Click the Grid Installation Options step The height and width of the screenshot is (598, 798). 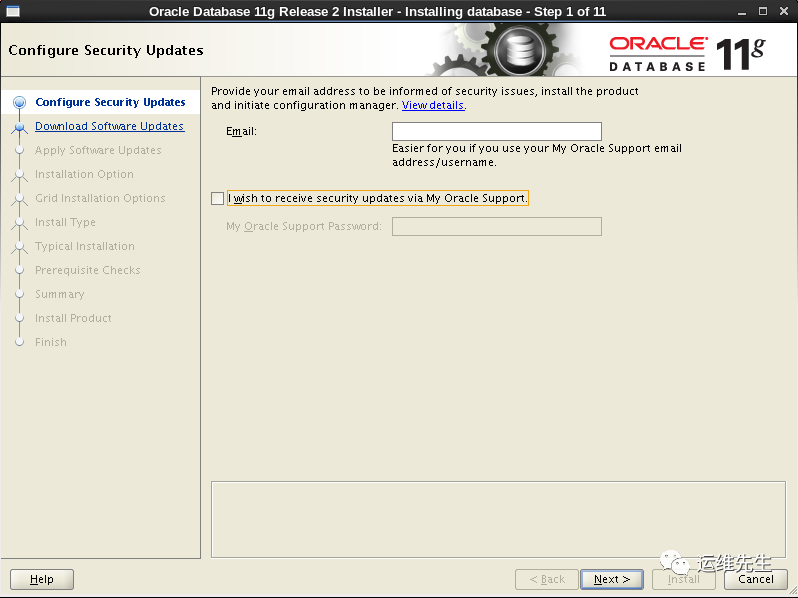(100, 198)
